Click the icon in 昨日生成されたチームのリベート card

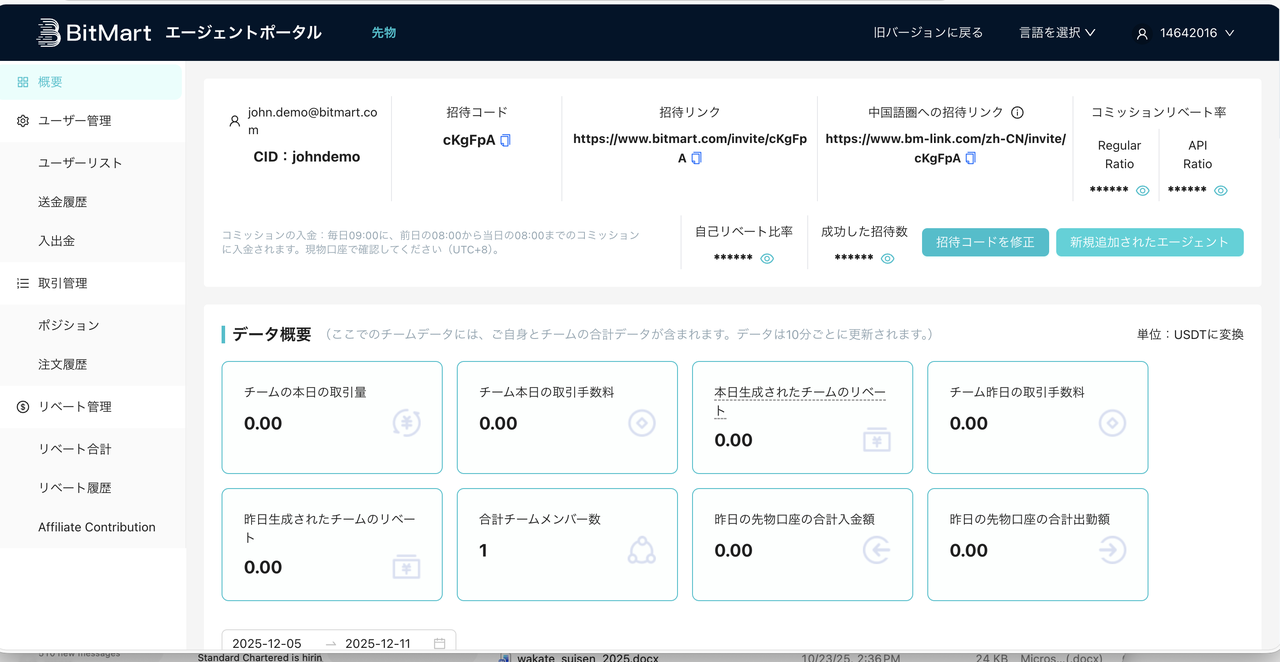coord(406,567)
